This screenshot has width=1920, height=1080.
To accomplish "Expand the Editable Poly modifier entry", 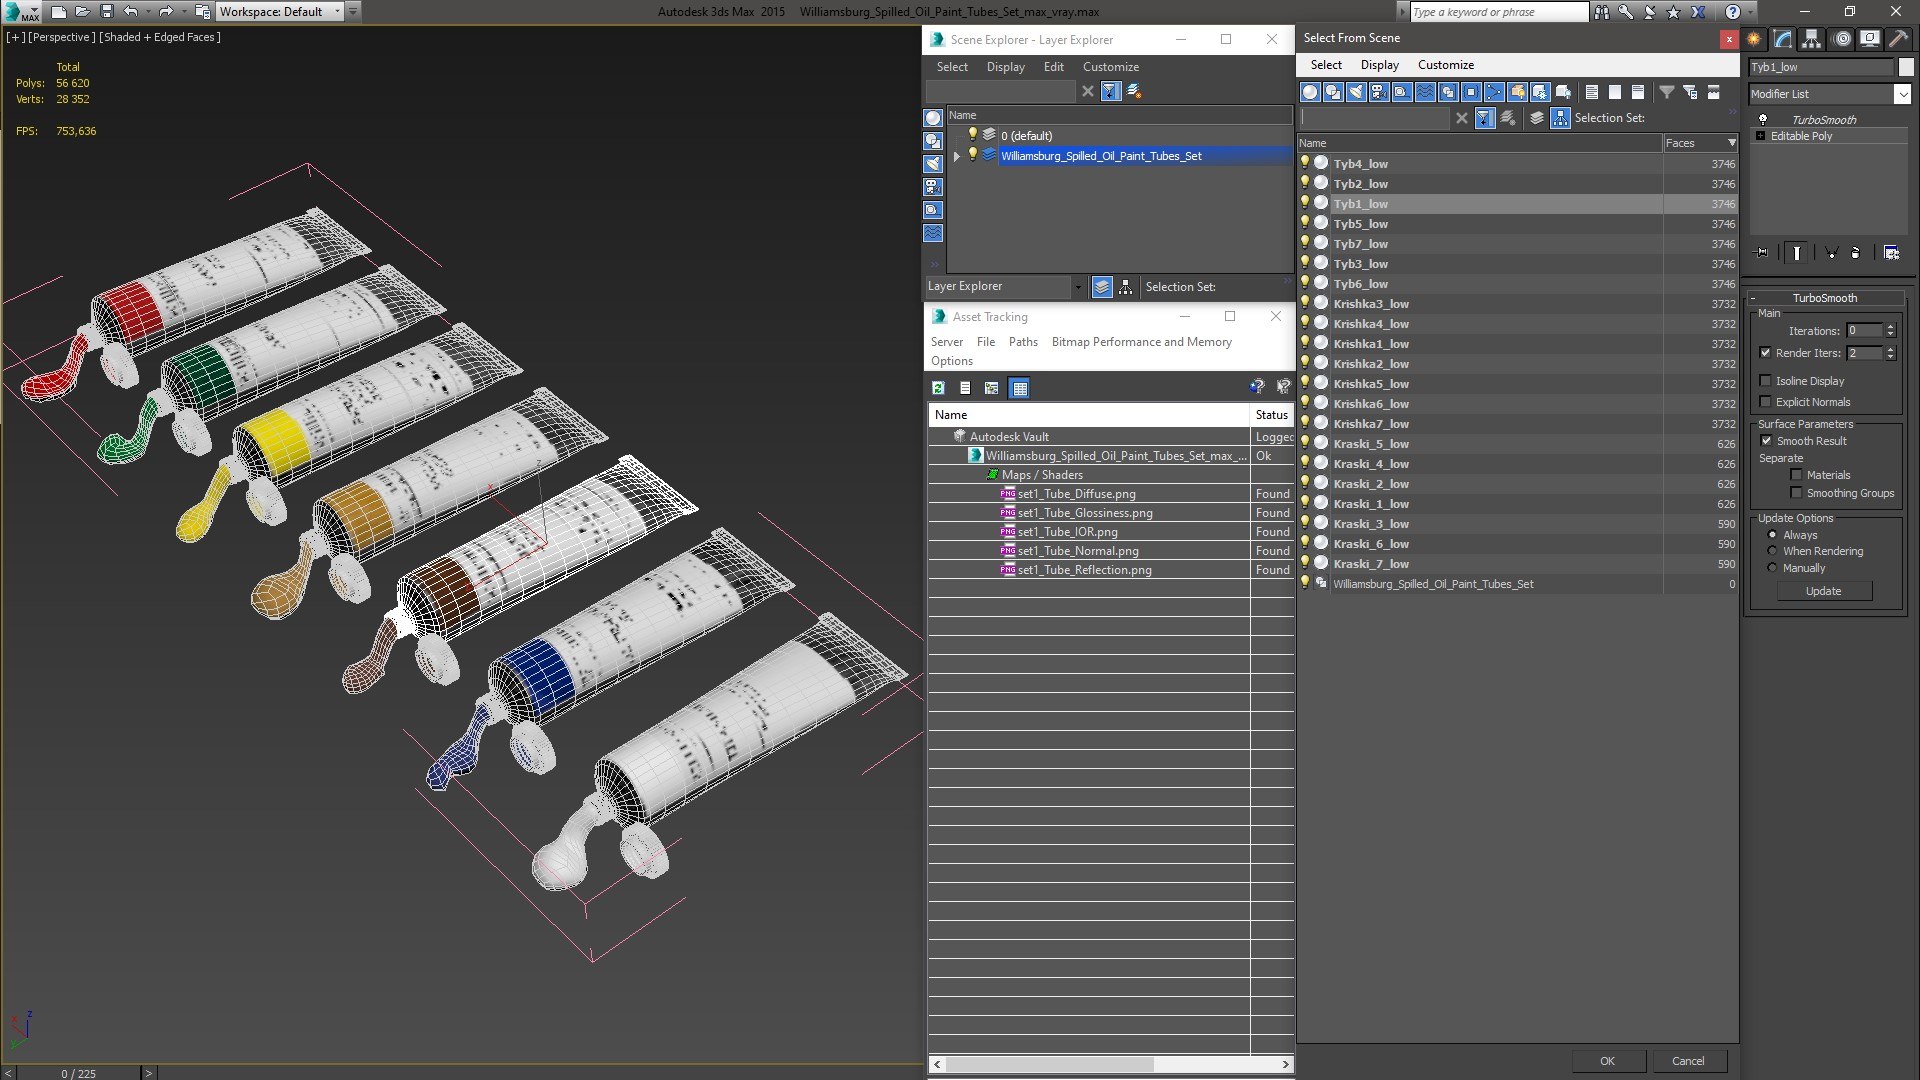I will tap(1761, 136).
